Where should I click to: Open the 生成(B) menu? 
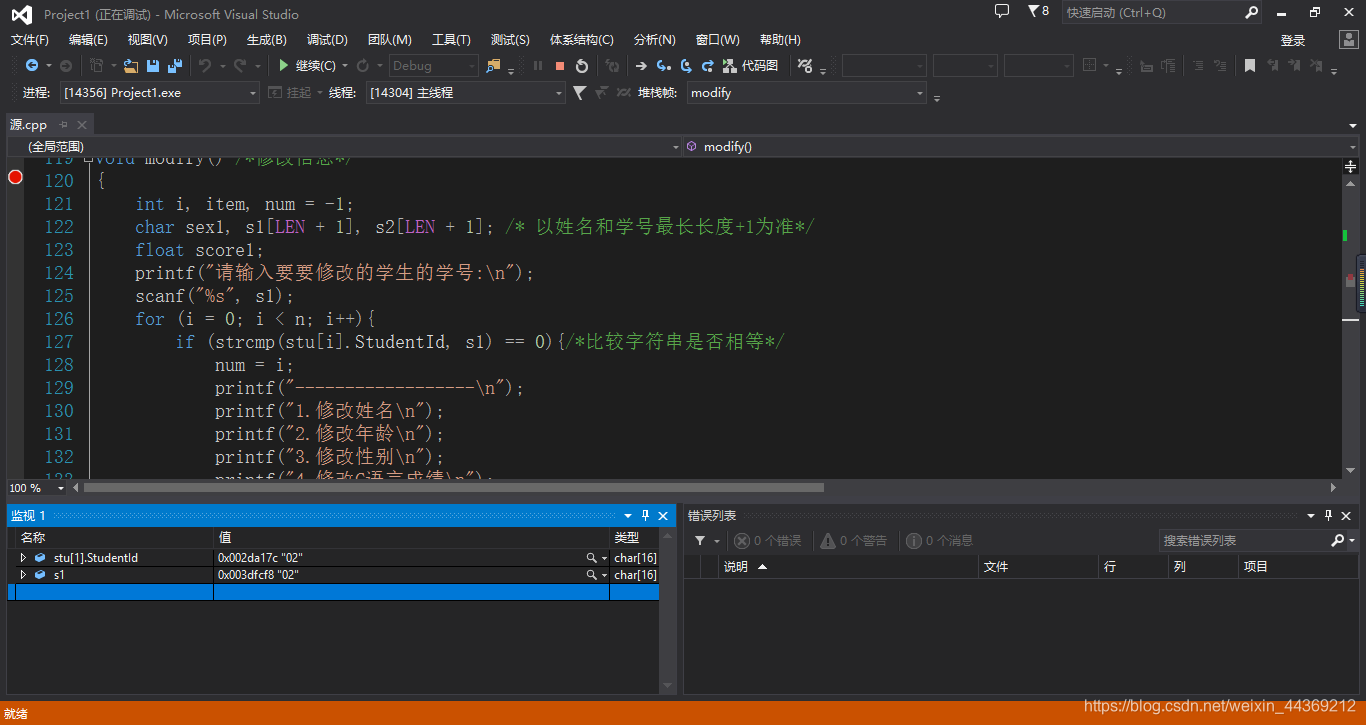267,40
